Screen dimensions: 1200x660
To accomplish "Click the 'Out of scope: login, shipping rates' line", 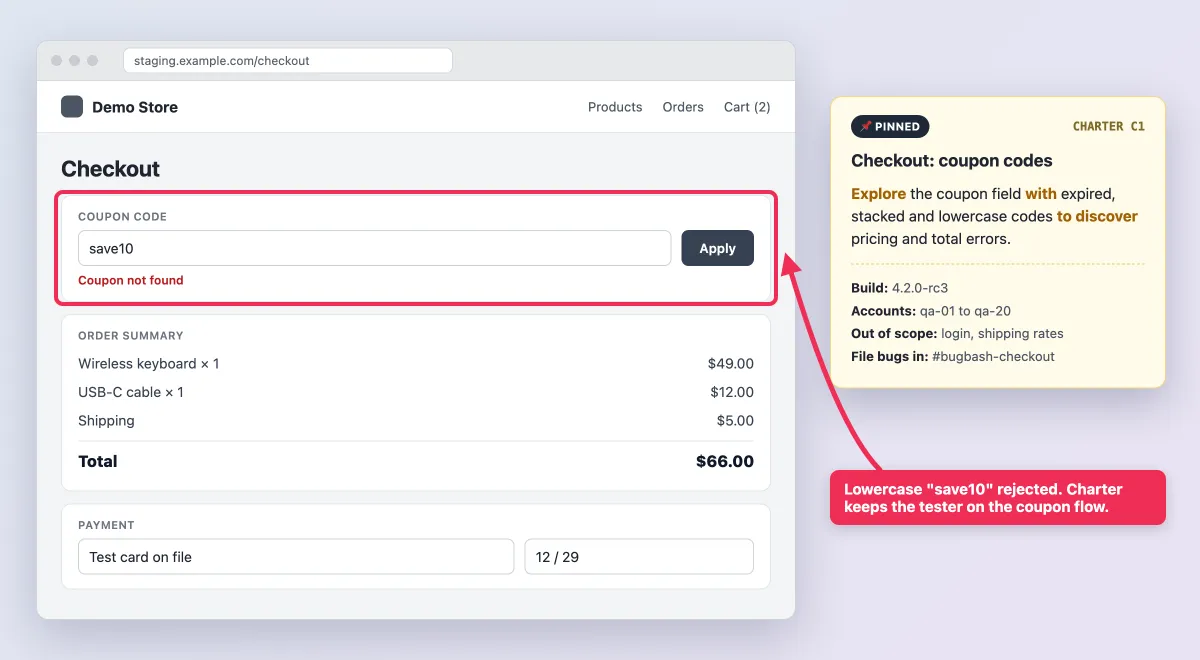I will tap(957, 334).
